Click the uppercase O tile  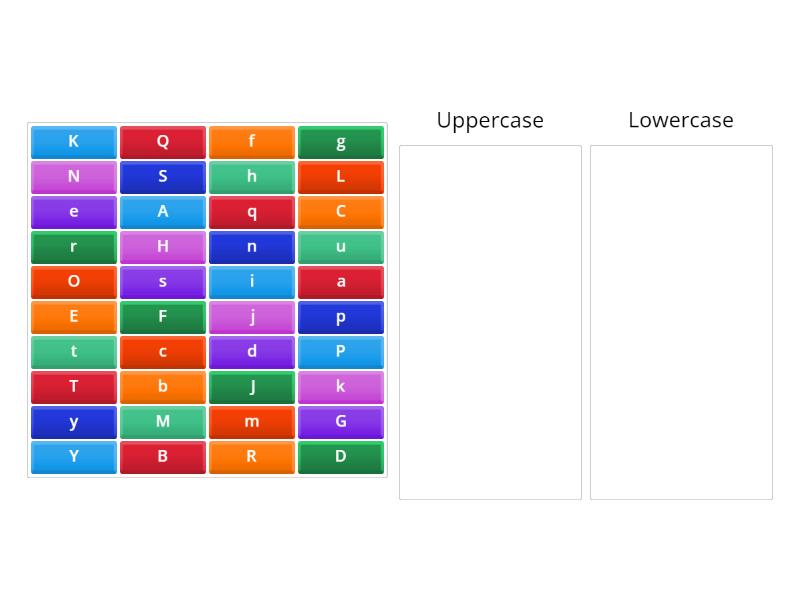73,282
